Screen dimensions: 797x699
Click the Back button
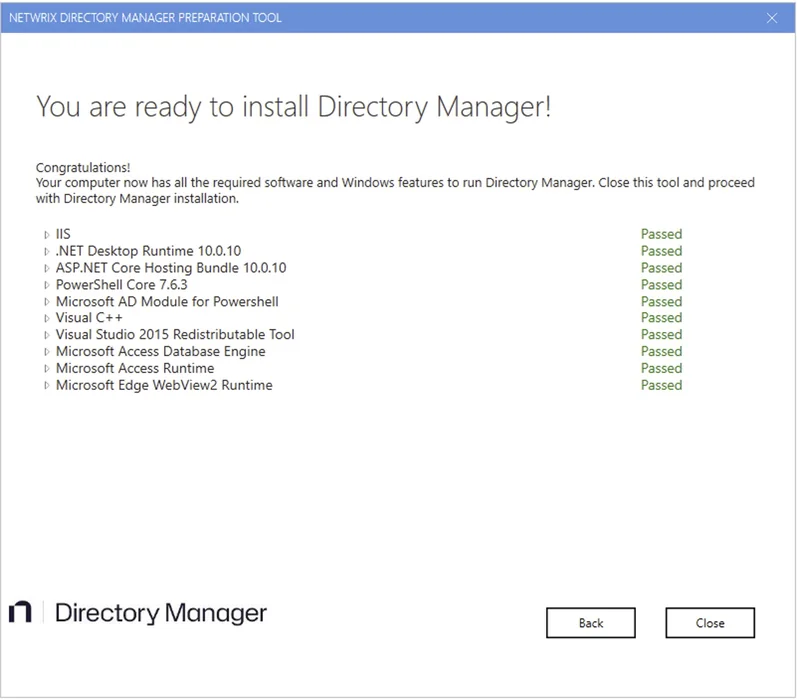(x=591, y=623)
